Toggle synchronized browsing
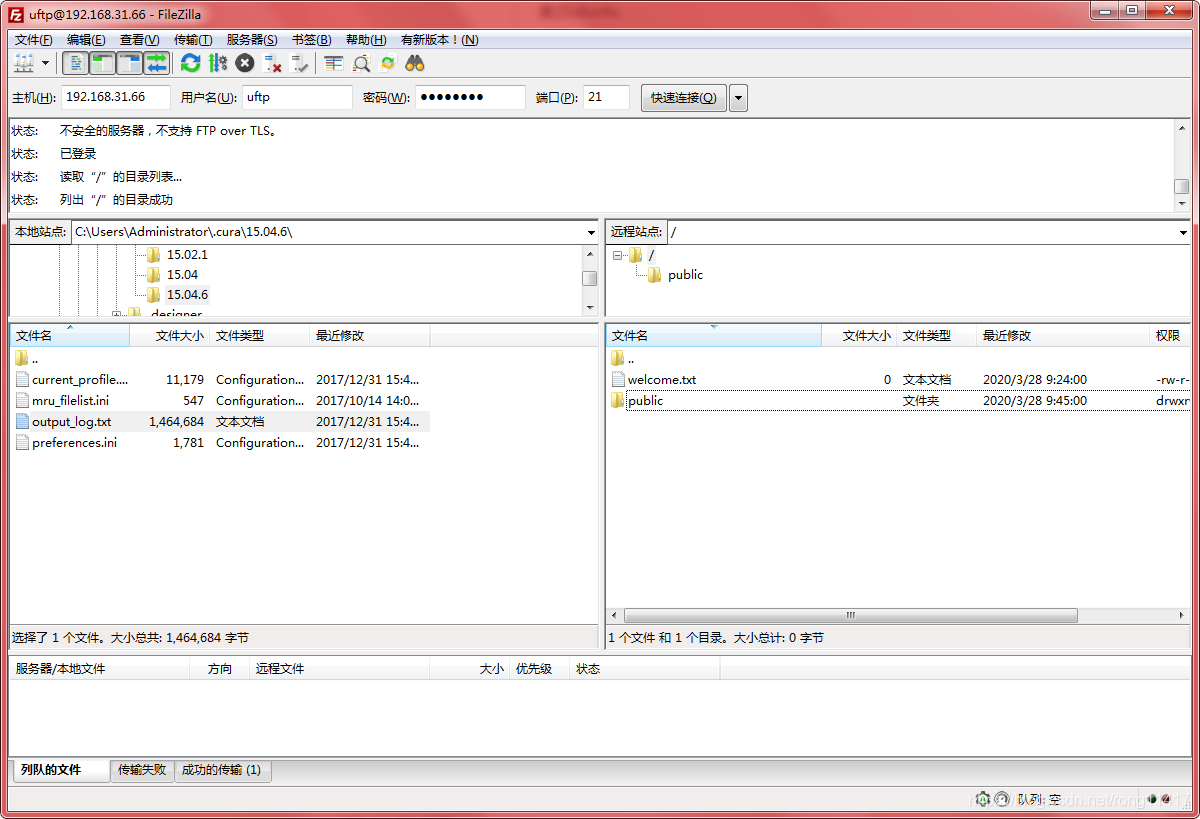Screen dimensions: 1200x819 click(x=387, y=62)
